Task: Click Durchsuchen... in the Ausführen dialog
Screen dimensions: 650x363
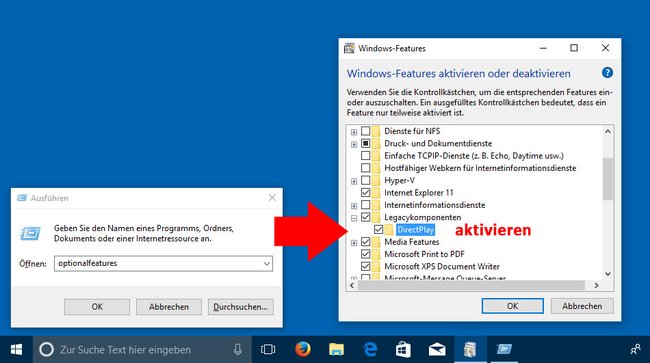Action: point(240,307)
